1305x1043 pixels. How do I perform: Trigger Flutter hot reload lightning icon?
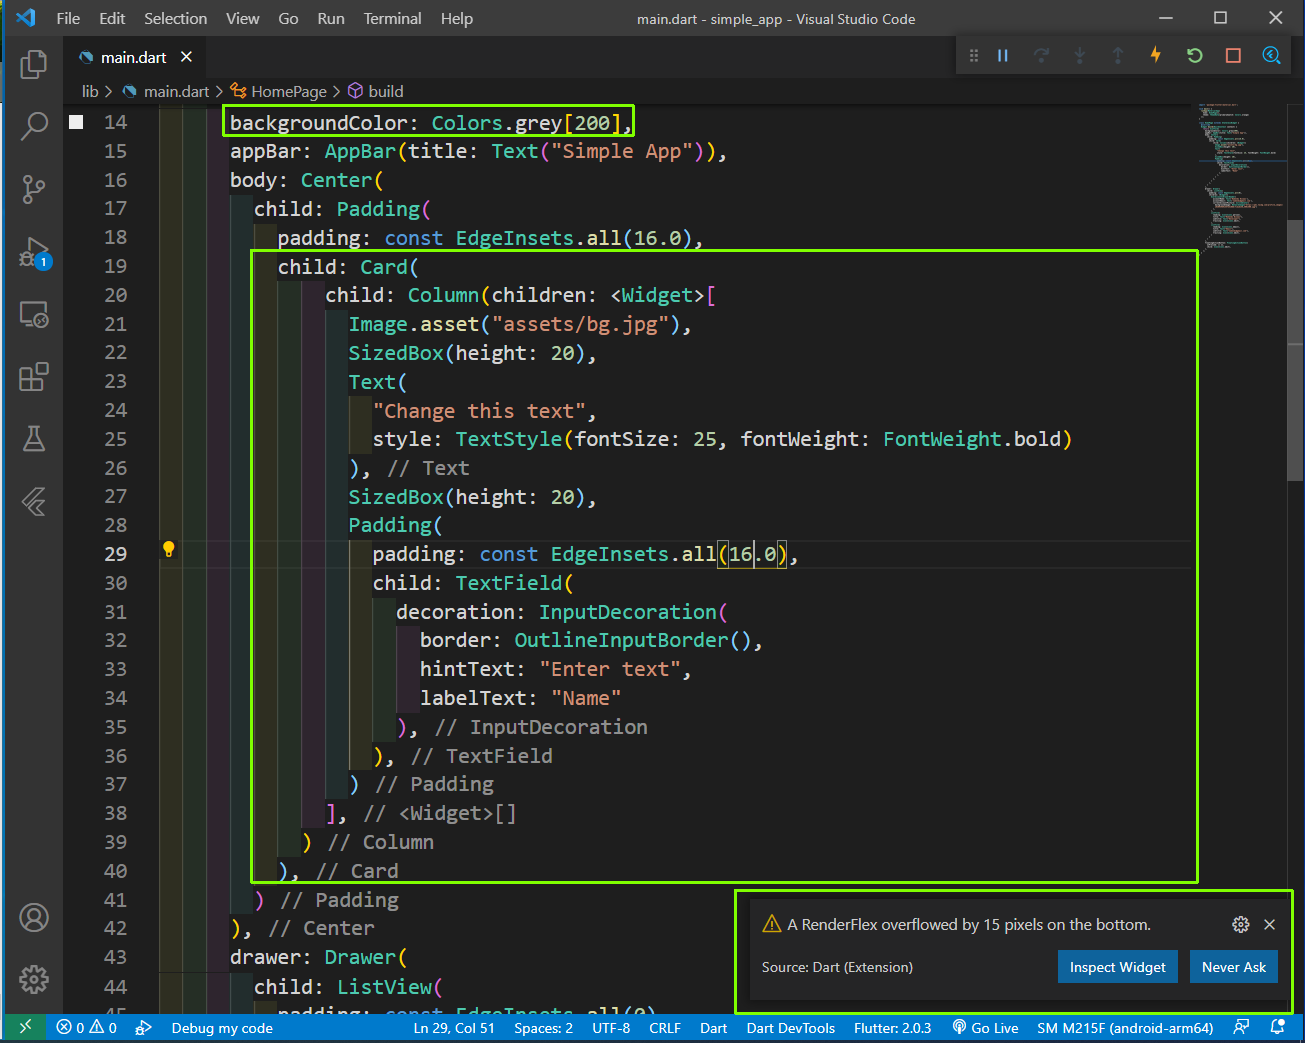point(1156,55)
